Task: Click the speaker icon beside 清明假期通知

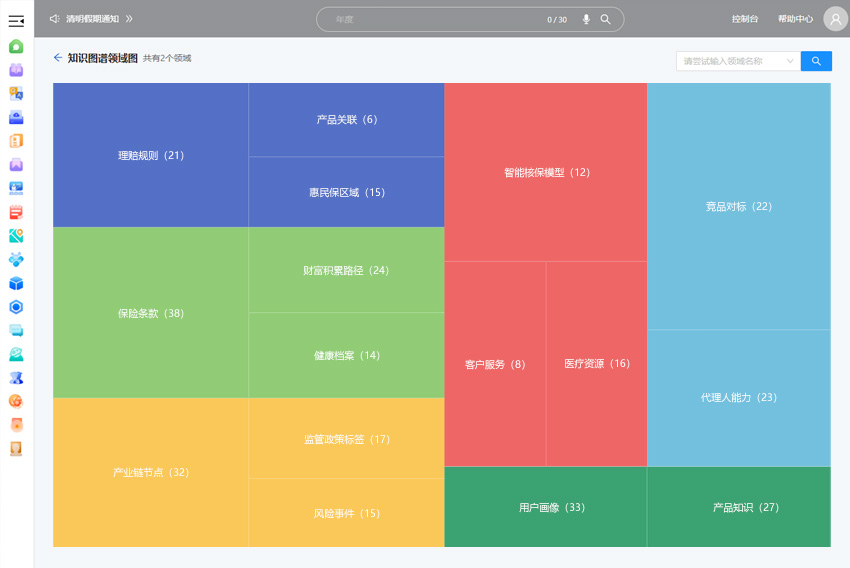Action: tap(54, 19)
